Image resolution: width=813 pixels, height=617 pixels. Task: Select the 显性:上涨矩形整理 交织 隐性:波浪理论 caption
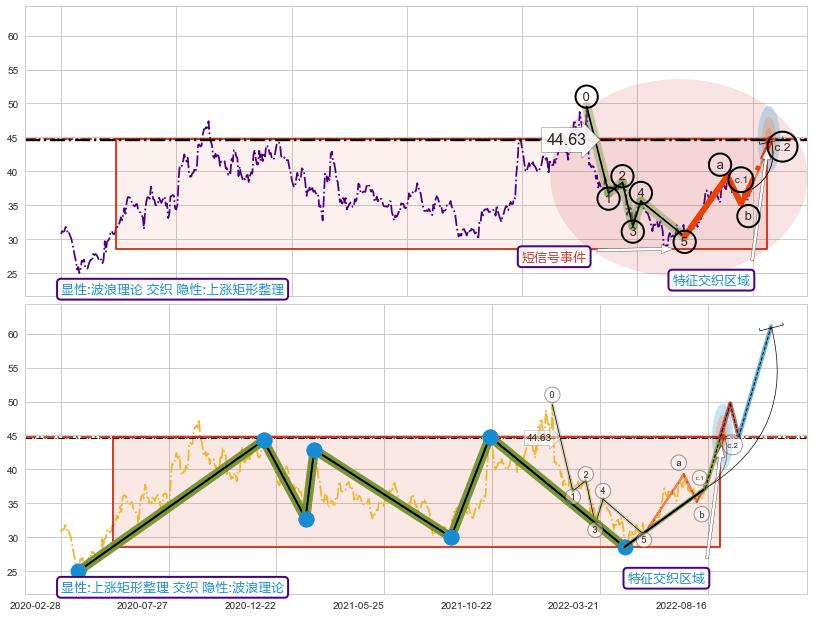(x=172, y=587)
